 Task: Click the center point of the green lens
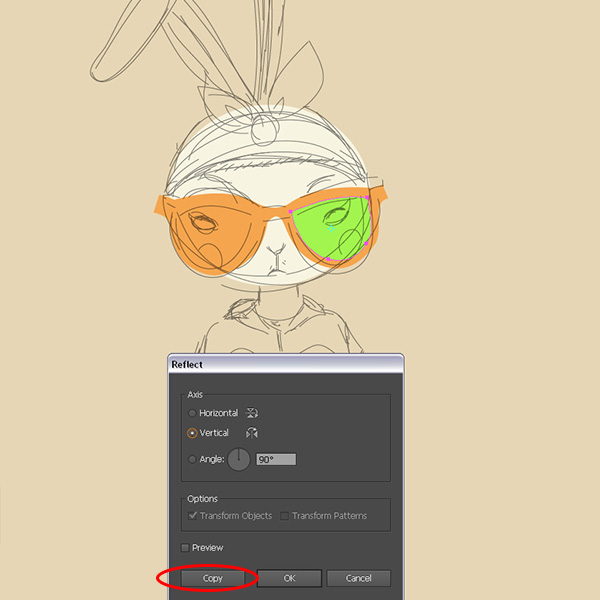click(x=331, y=228)
